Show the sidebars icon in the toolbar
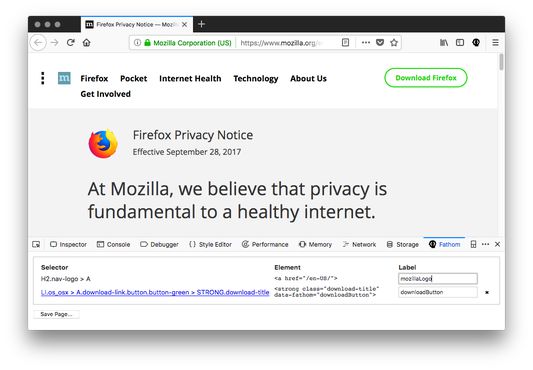This screenshot has width=533, height=370. pos(460,43)
